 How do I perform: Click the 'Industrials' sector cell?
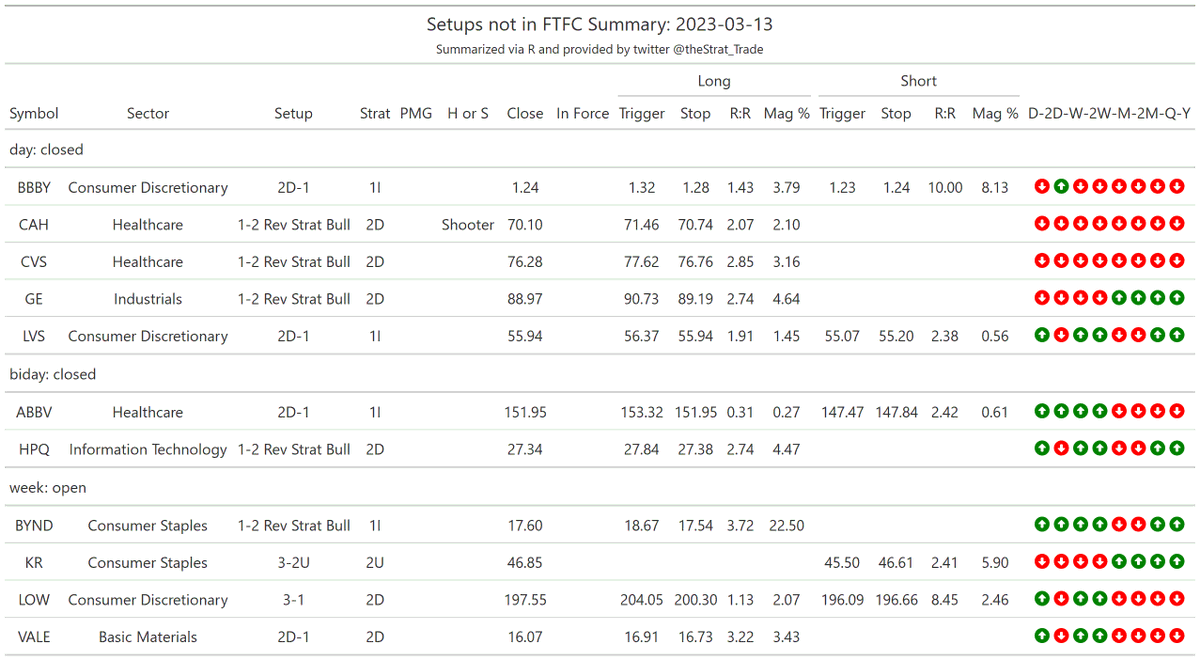click(148, 298)
